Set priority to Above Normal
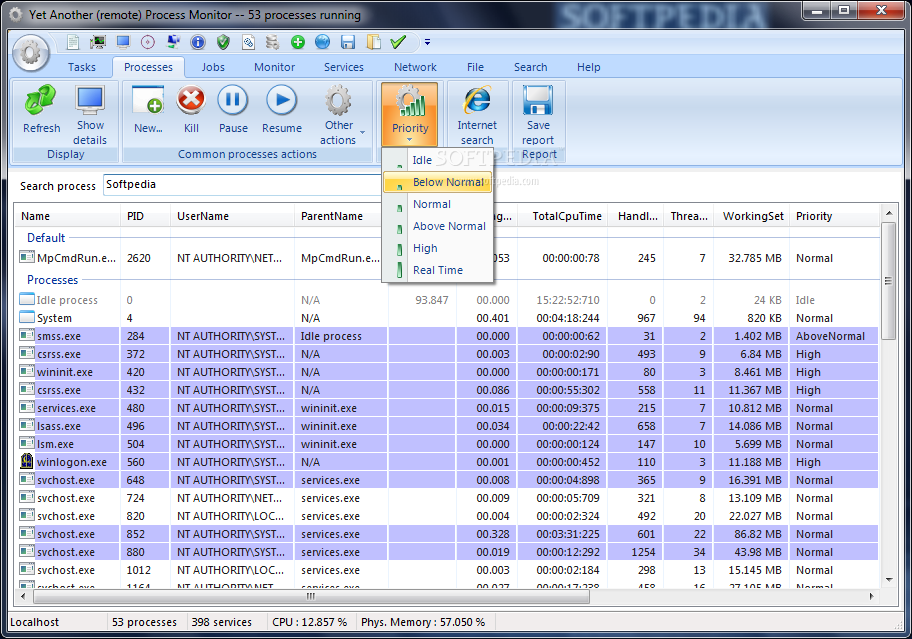The width and height of the screenshot is (912, 639). [437, 226]
